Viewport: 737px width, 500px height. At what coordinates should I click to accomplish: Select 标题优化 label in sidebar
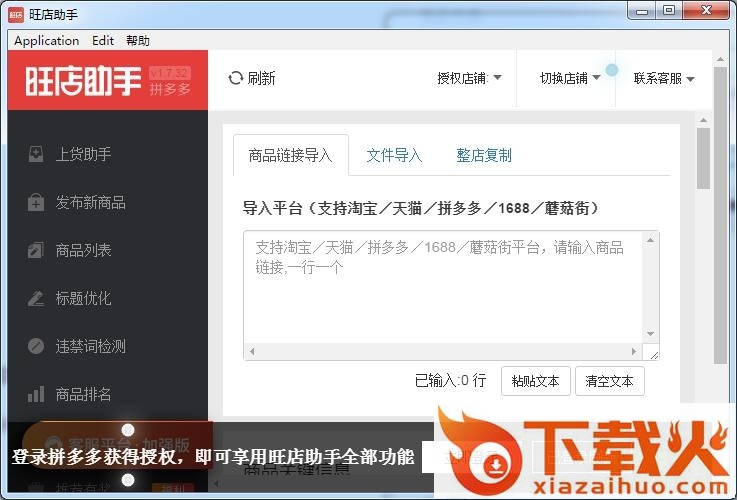pyautogui.click(x=83, y=298)
